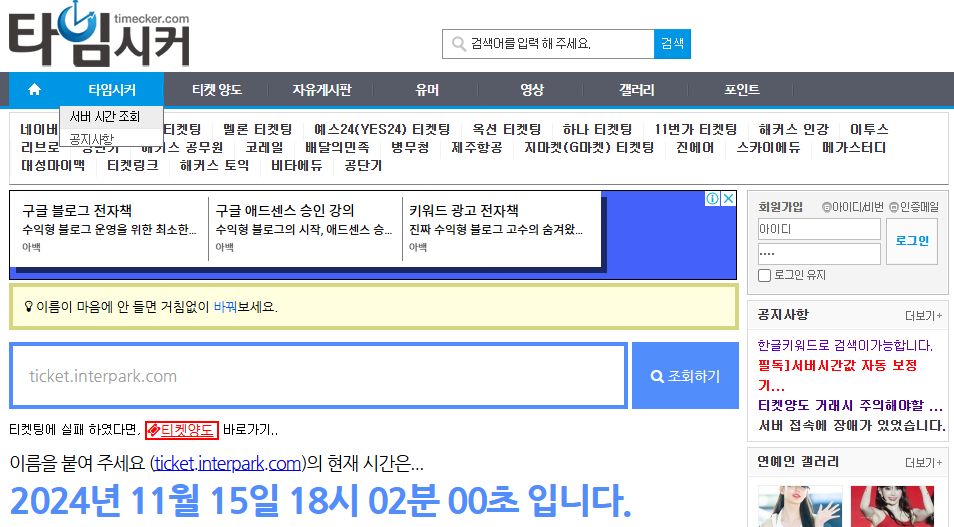This screenshot has width=954, height=527.
Task: Click the ad info icon on the banner
Action: pyautogui.click(x=712, y=199)
